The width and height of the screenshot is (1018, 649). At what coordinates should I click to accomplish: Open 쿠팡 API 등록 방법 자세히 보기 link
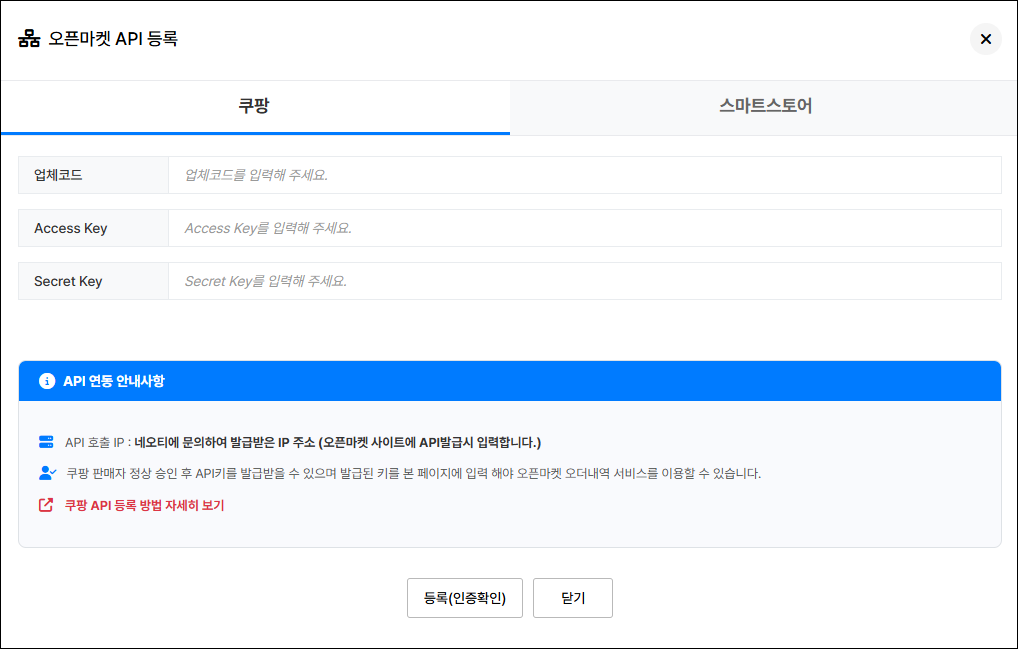pyautogui.click(x=144, y=505)
